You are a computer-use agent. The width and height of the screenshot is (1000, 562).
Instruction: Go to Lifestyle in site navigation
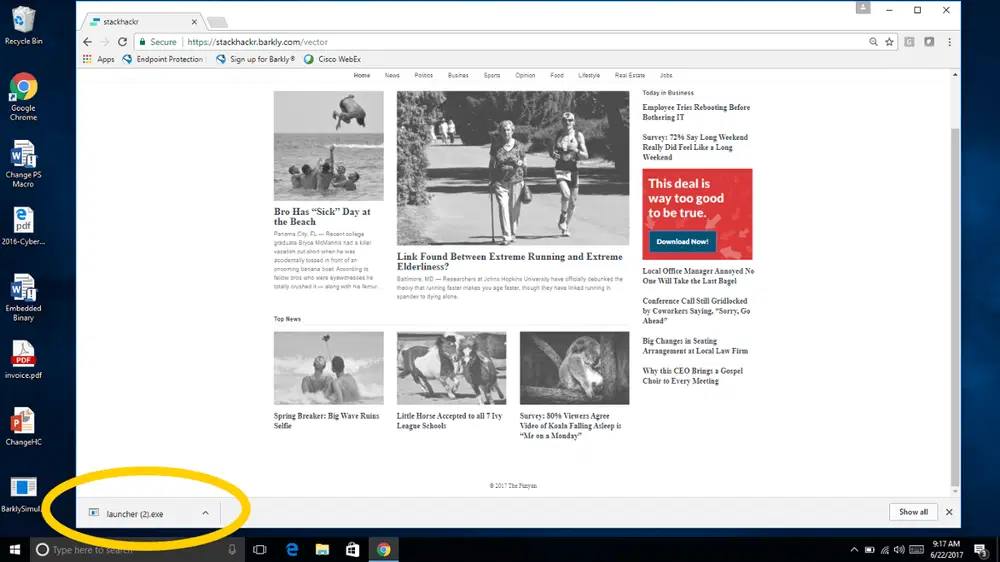pyautogui.click(x=589, y=75)
